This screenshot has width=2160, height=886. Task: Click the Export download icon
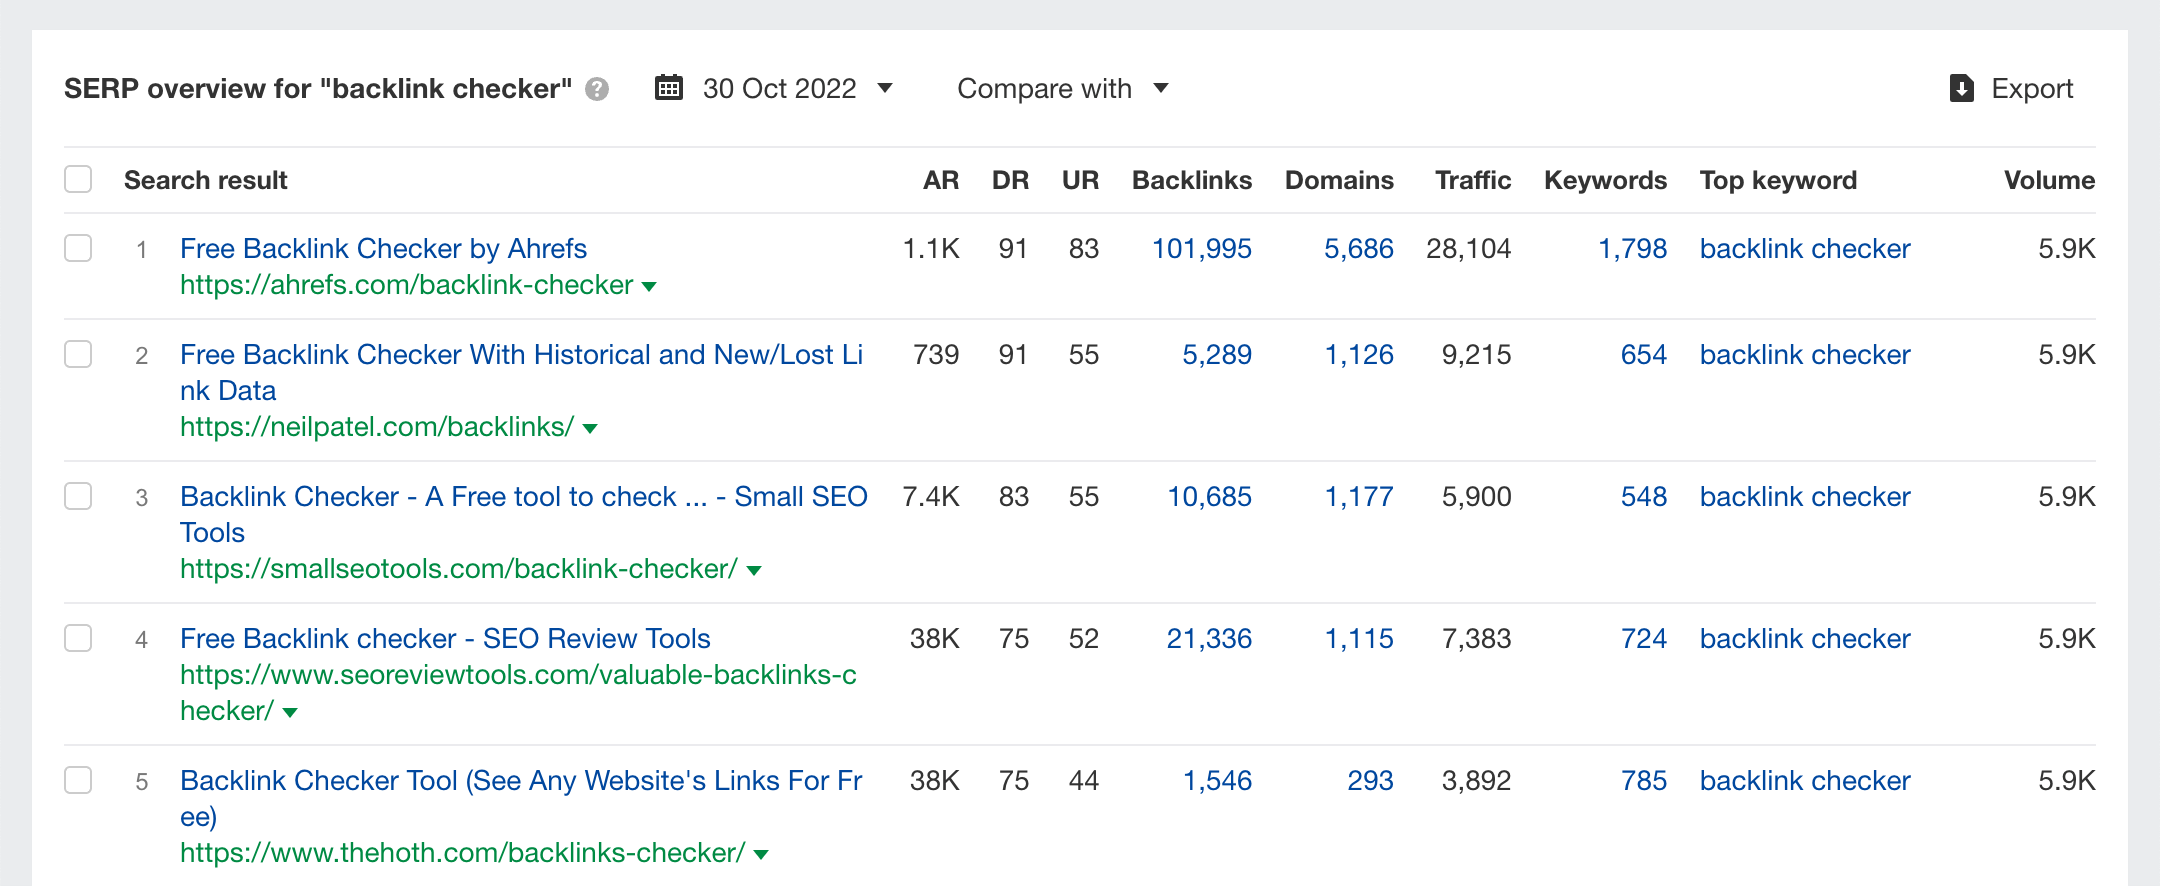tap(1961, 88)
